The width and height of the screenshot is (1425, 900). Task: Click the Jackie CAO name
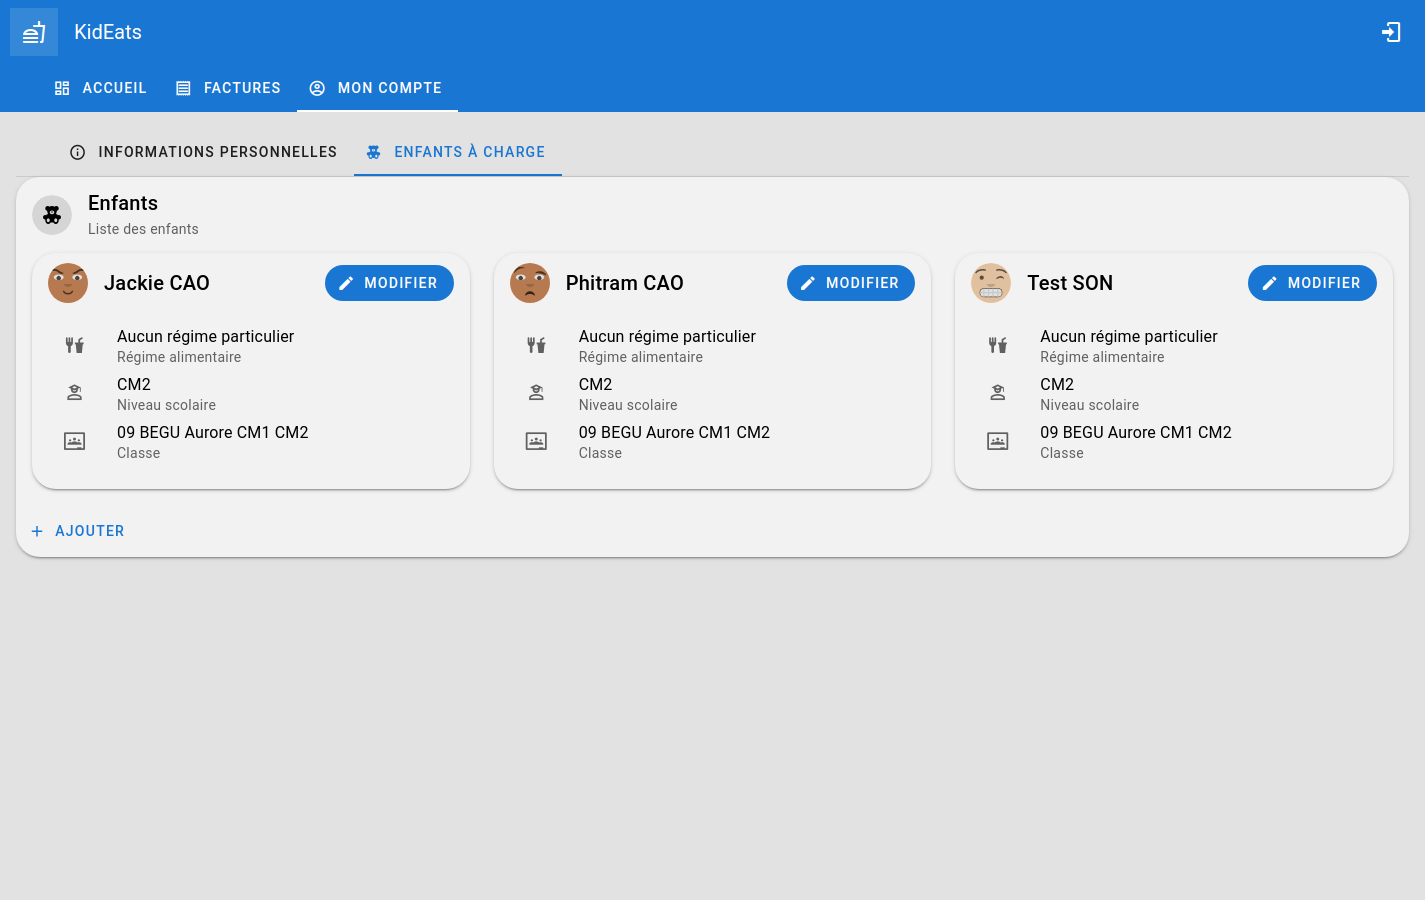(157, 283)
